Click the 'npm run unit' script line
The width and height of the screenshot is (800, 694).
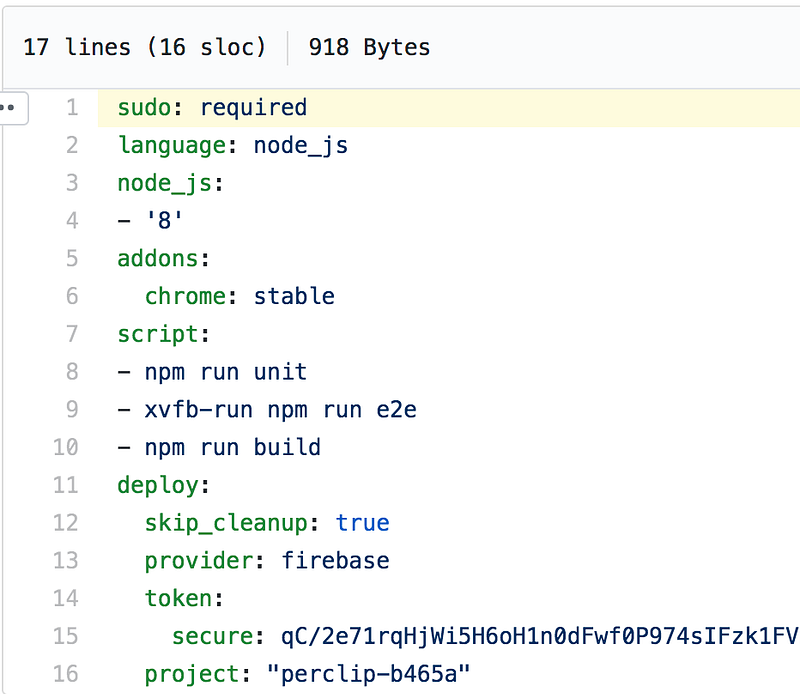pos(212,372)
